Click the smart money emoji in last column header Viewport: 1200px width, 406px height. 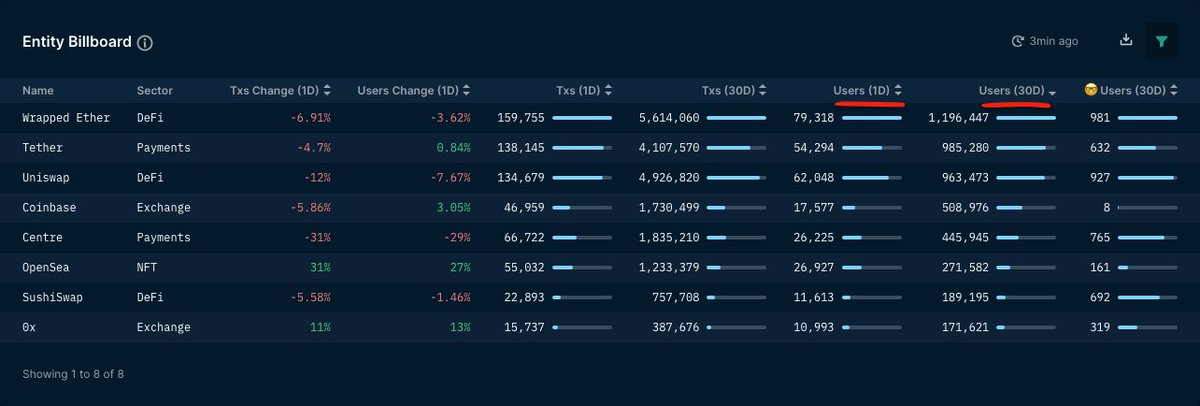(1092, 91)
